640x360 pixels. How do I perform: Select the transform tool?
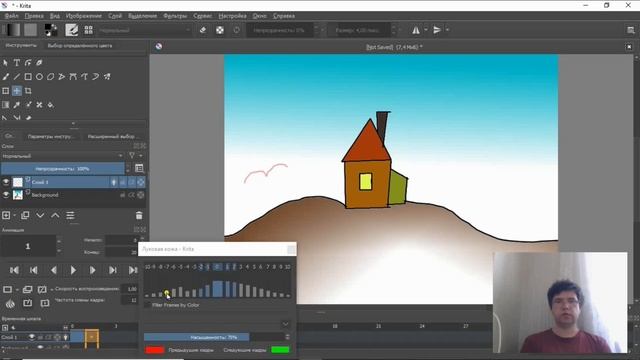[5, 91]
